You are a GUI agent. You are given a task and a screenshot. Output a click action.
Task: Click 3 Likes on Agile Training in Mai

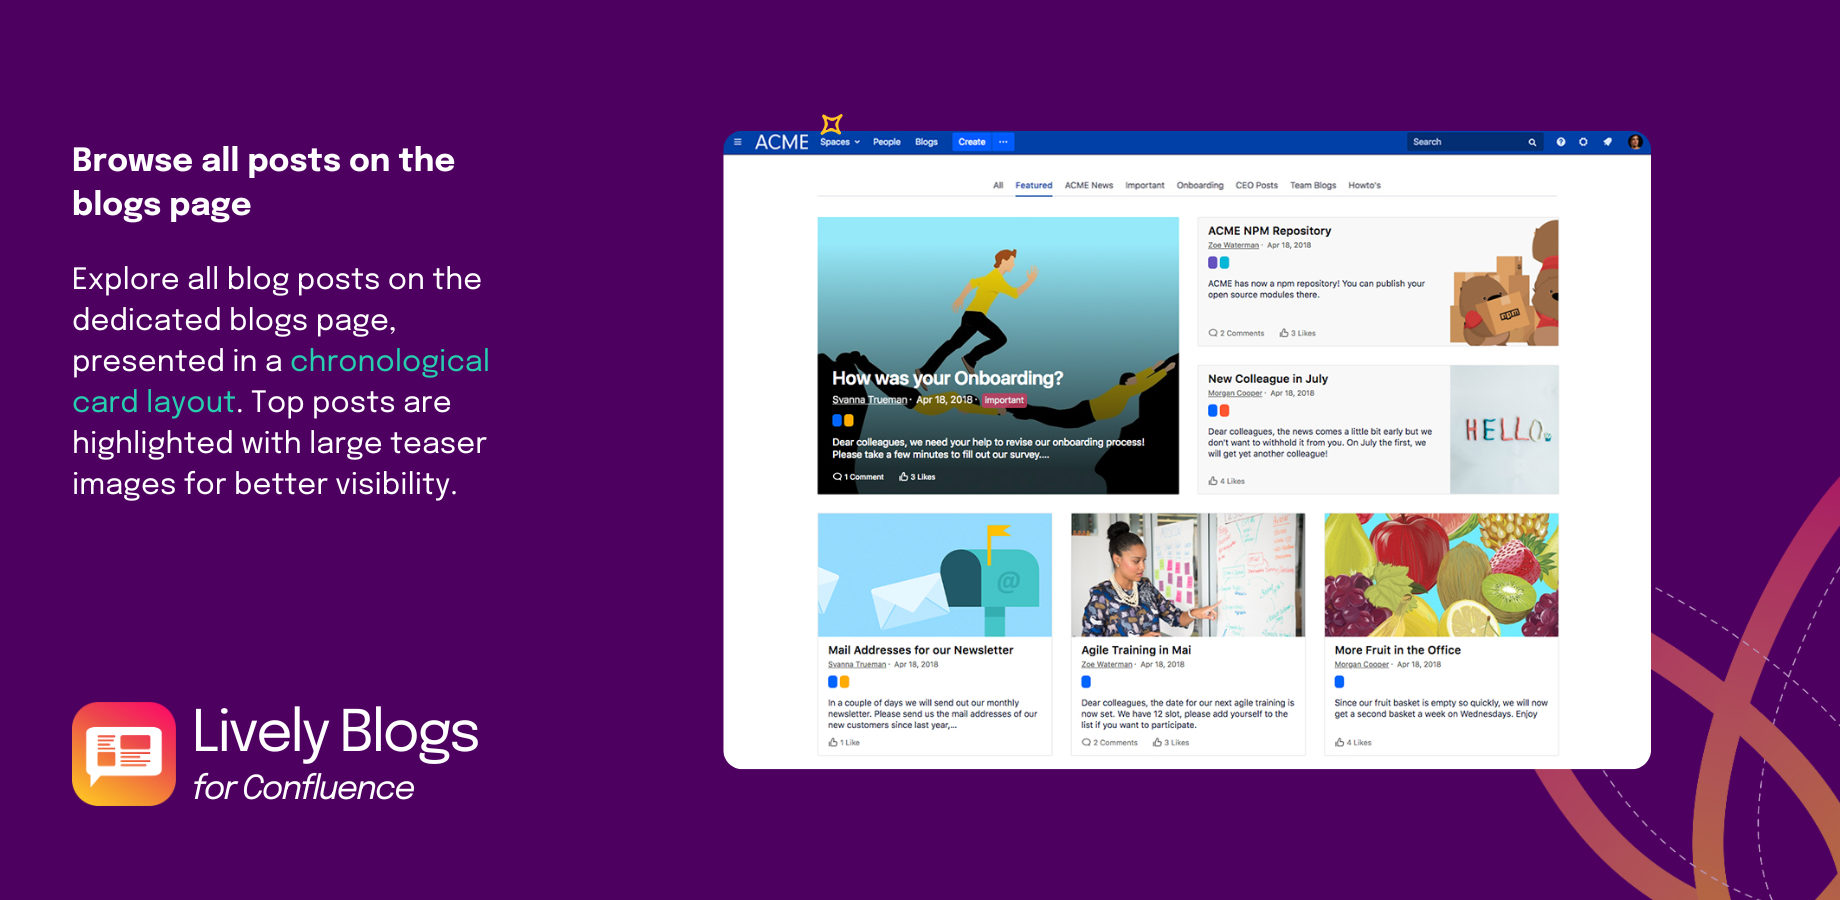pyautogui.click(x=1171, y=743)
